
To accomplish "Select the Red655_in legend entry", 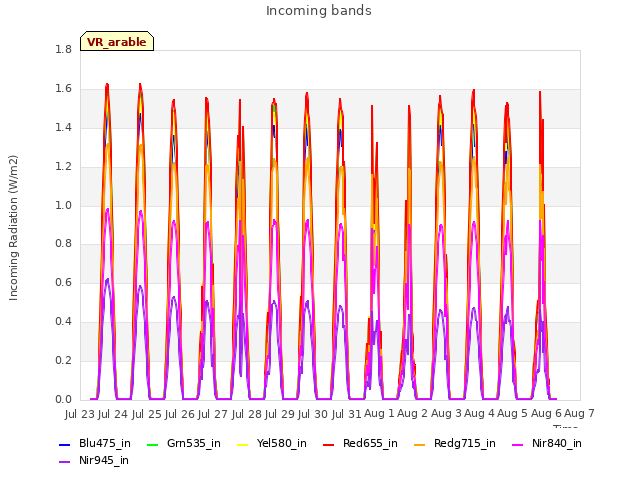I will (360, 444).
